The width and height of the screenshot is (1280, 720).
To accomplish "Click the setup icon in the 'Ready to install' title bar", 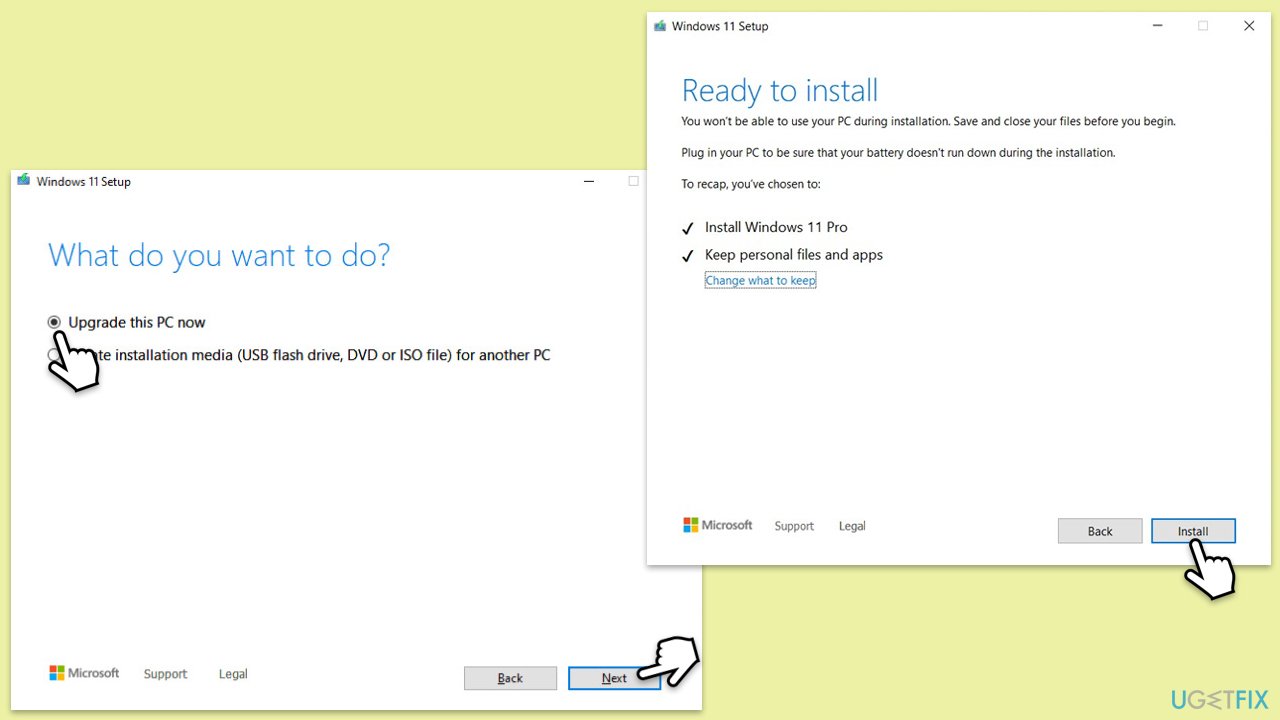I will coord(660,26).
